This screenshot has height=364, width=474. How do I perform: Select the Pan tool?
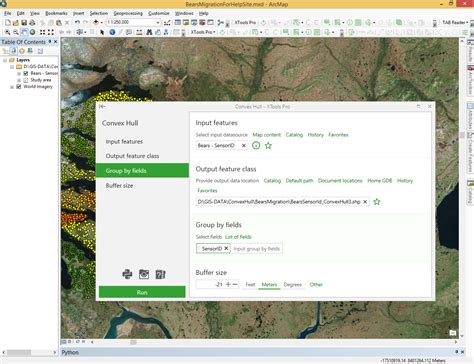(24, 32)
